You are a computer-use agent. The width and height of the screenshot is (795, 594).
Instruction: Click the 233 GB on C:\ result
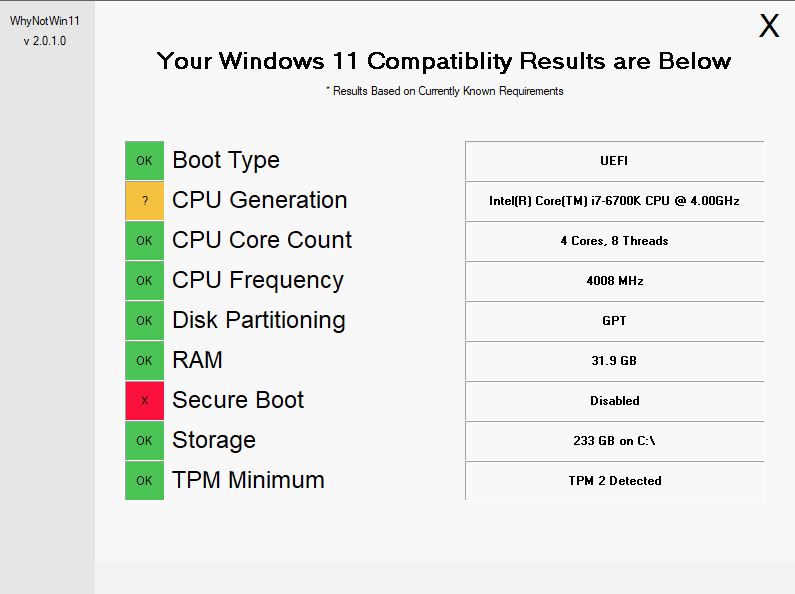tap(614, 441)
